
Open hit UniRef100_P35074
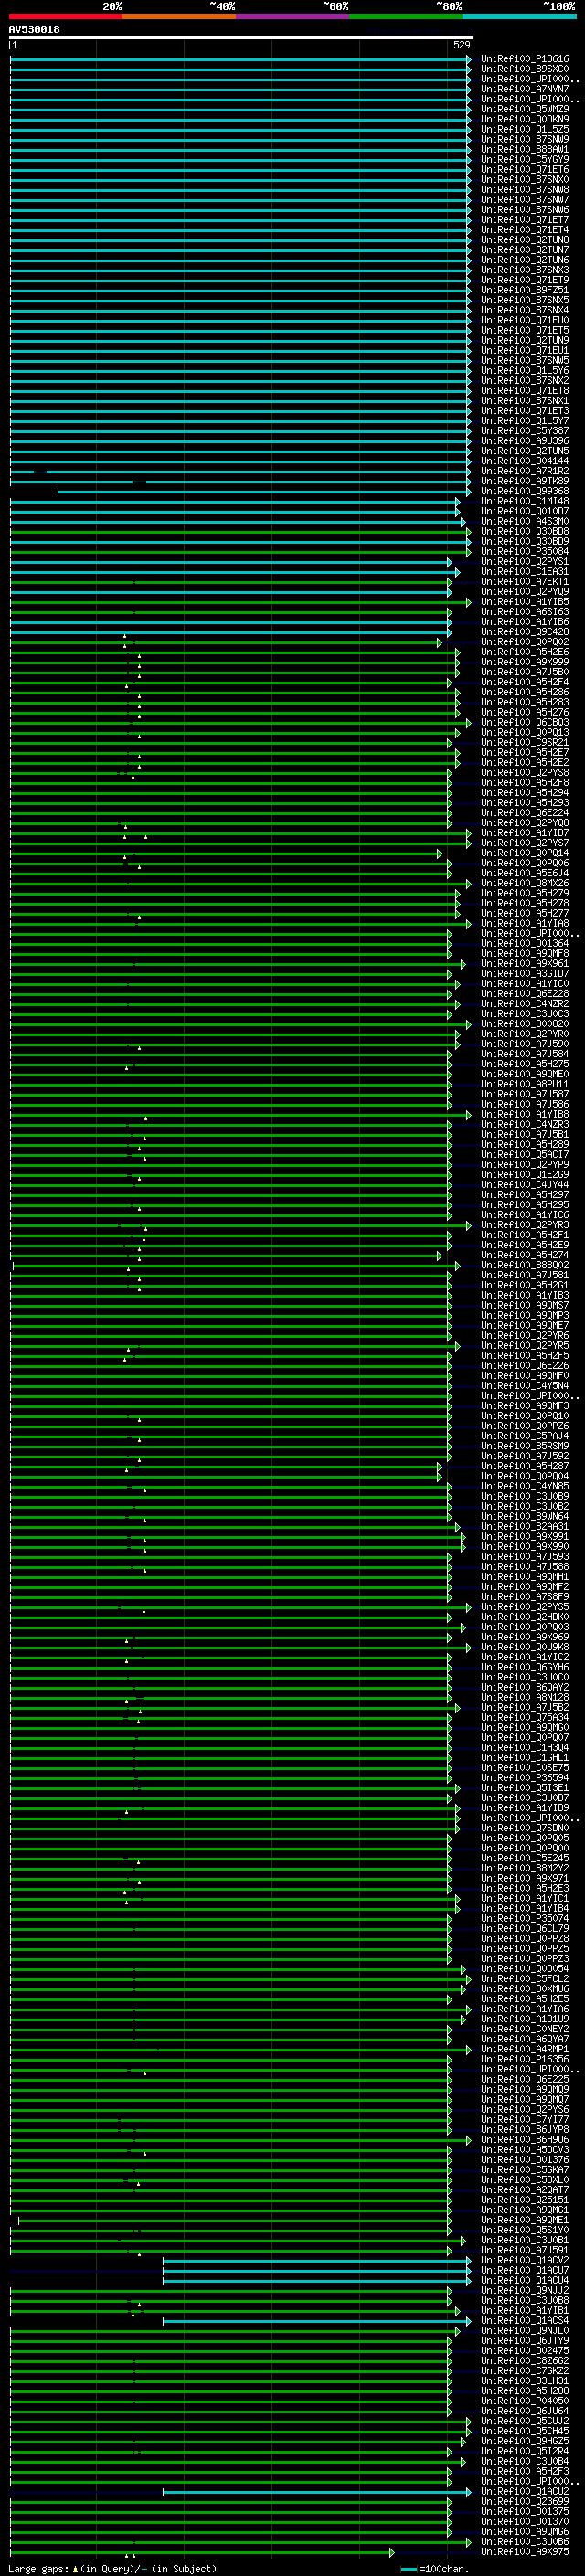(x=524, y=1918)
